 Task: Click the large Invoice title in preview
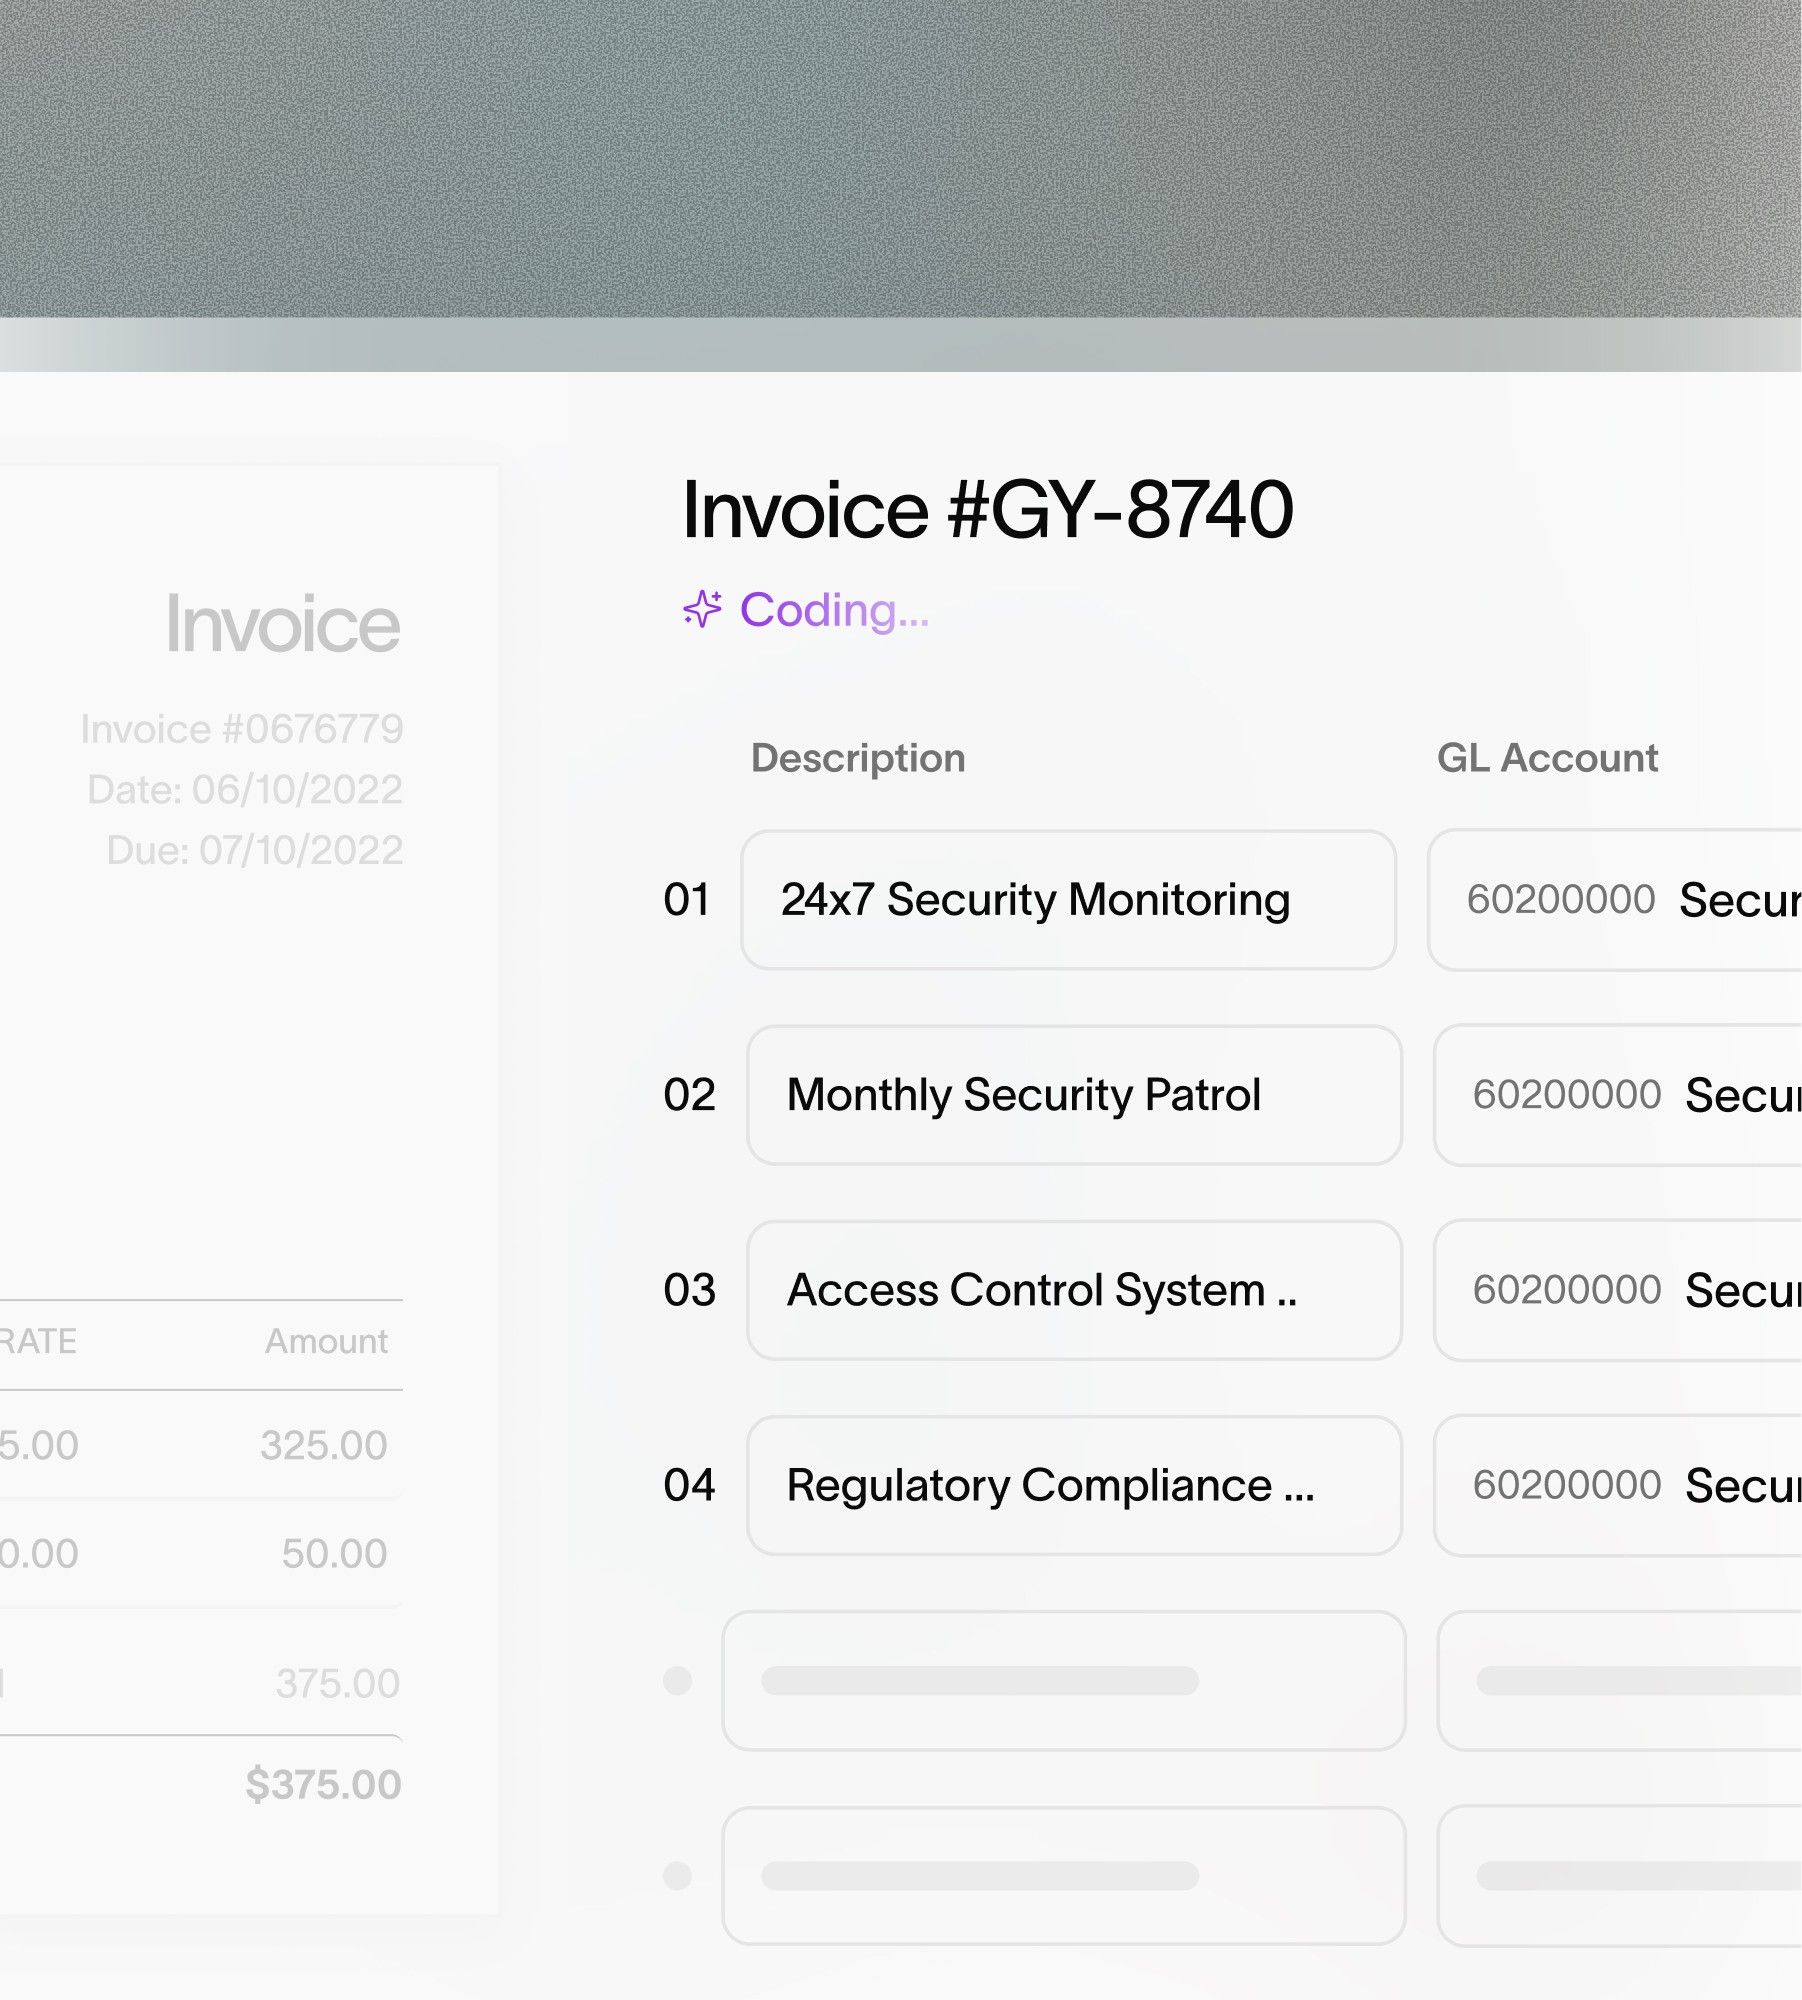(x=283, y=624)
